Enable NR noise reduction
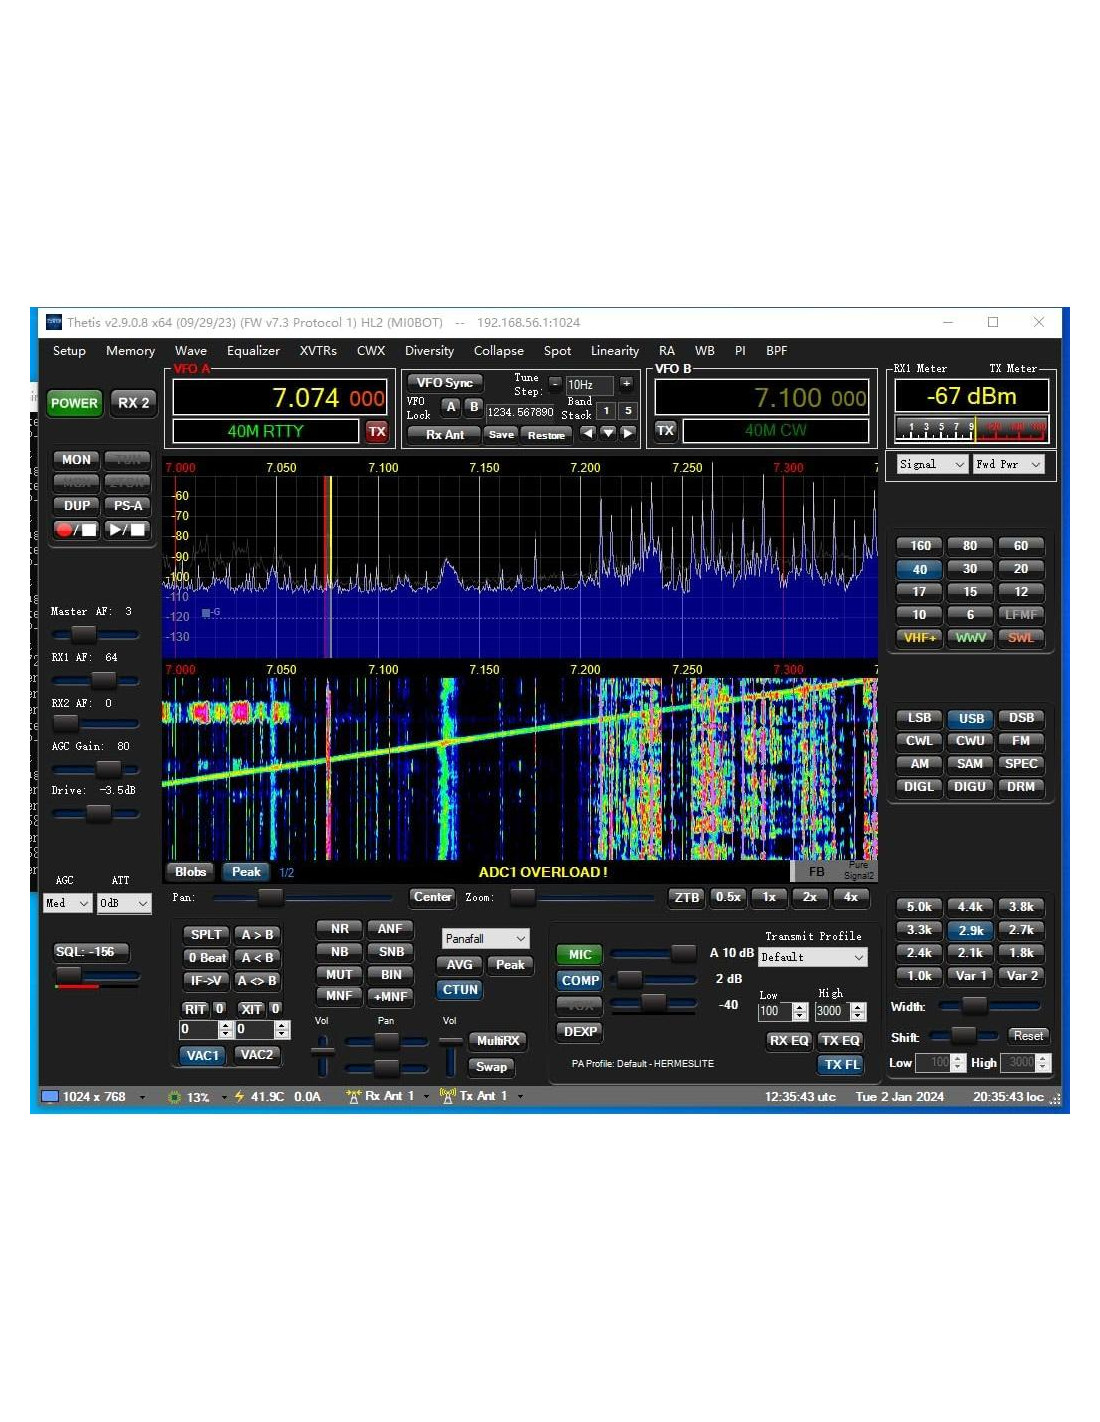The image size is (1100, 1422). [x=340, y=929]
